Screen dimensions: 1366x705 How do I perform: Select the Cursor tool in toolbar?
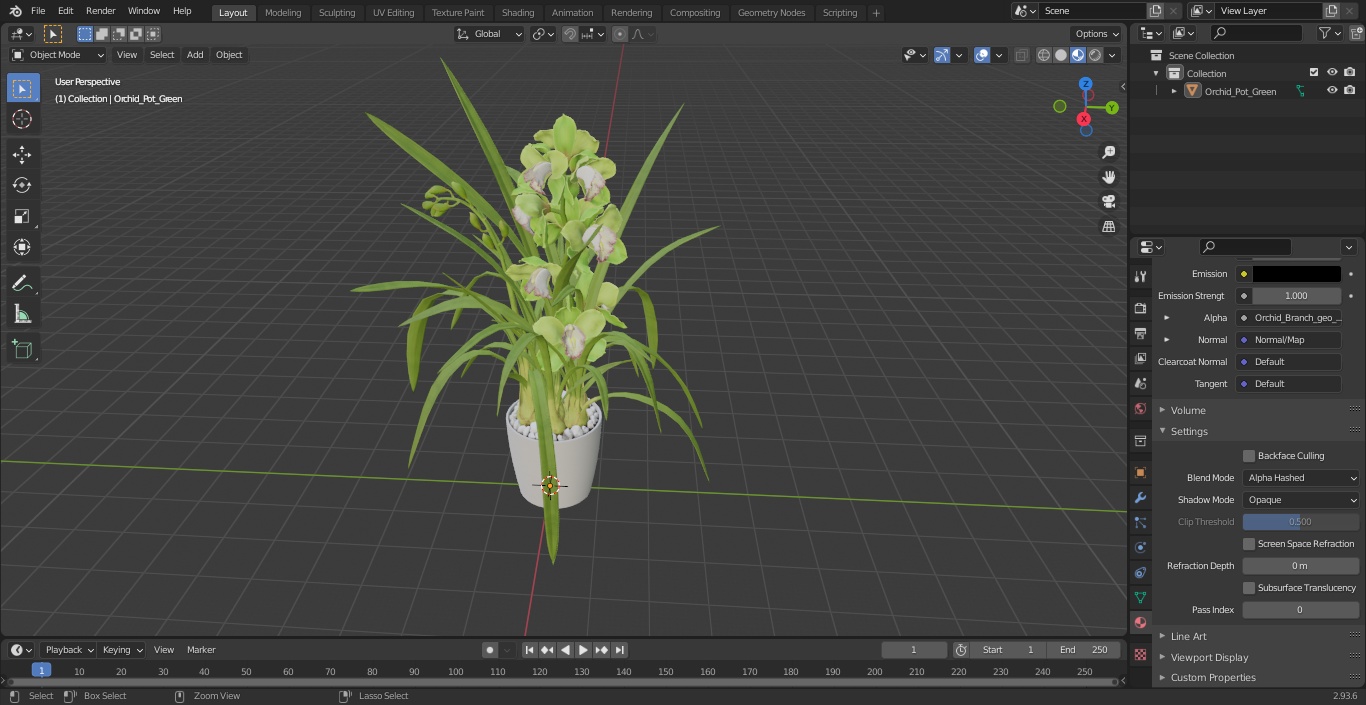tap(22, 119)
